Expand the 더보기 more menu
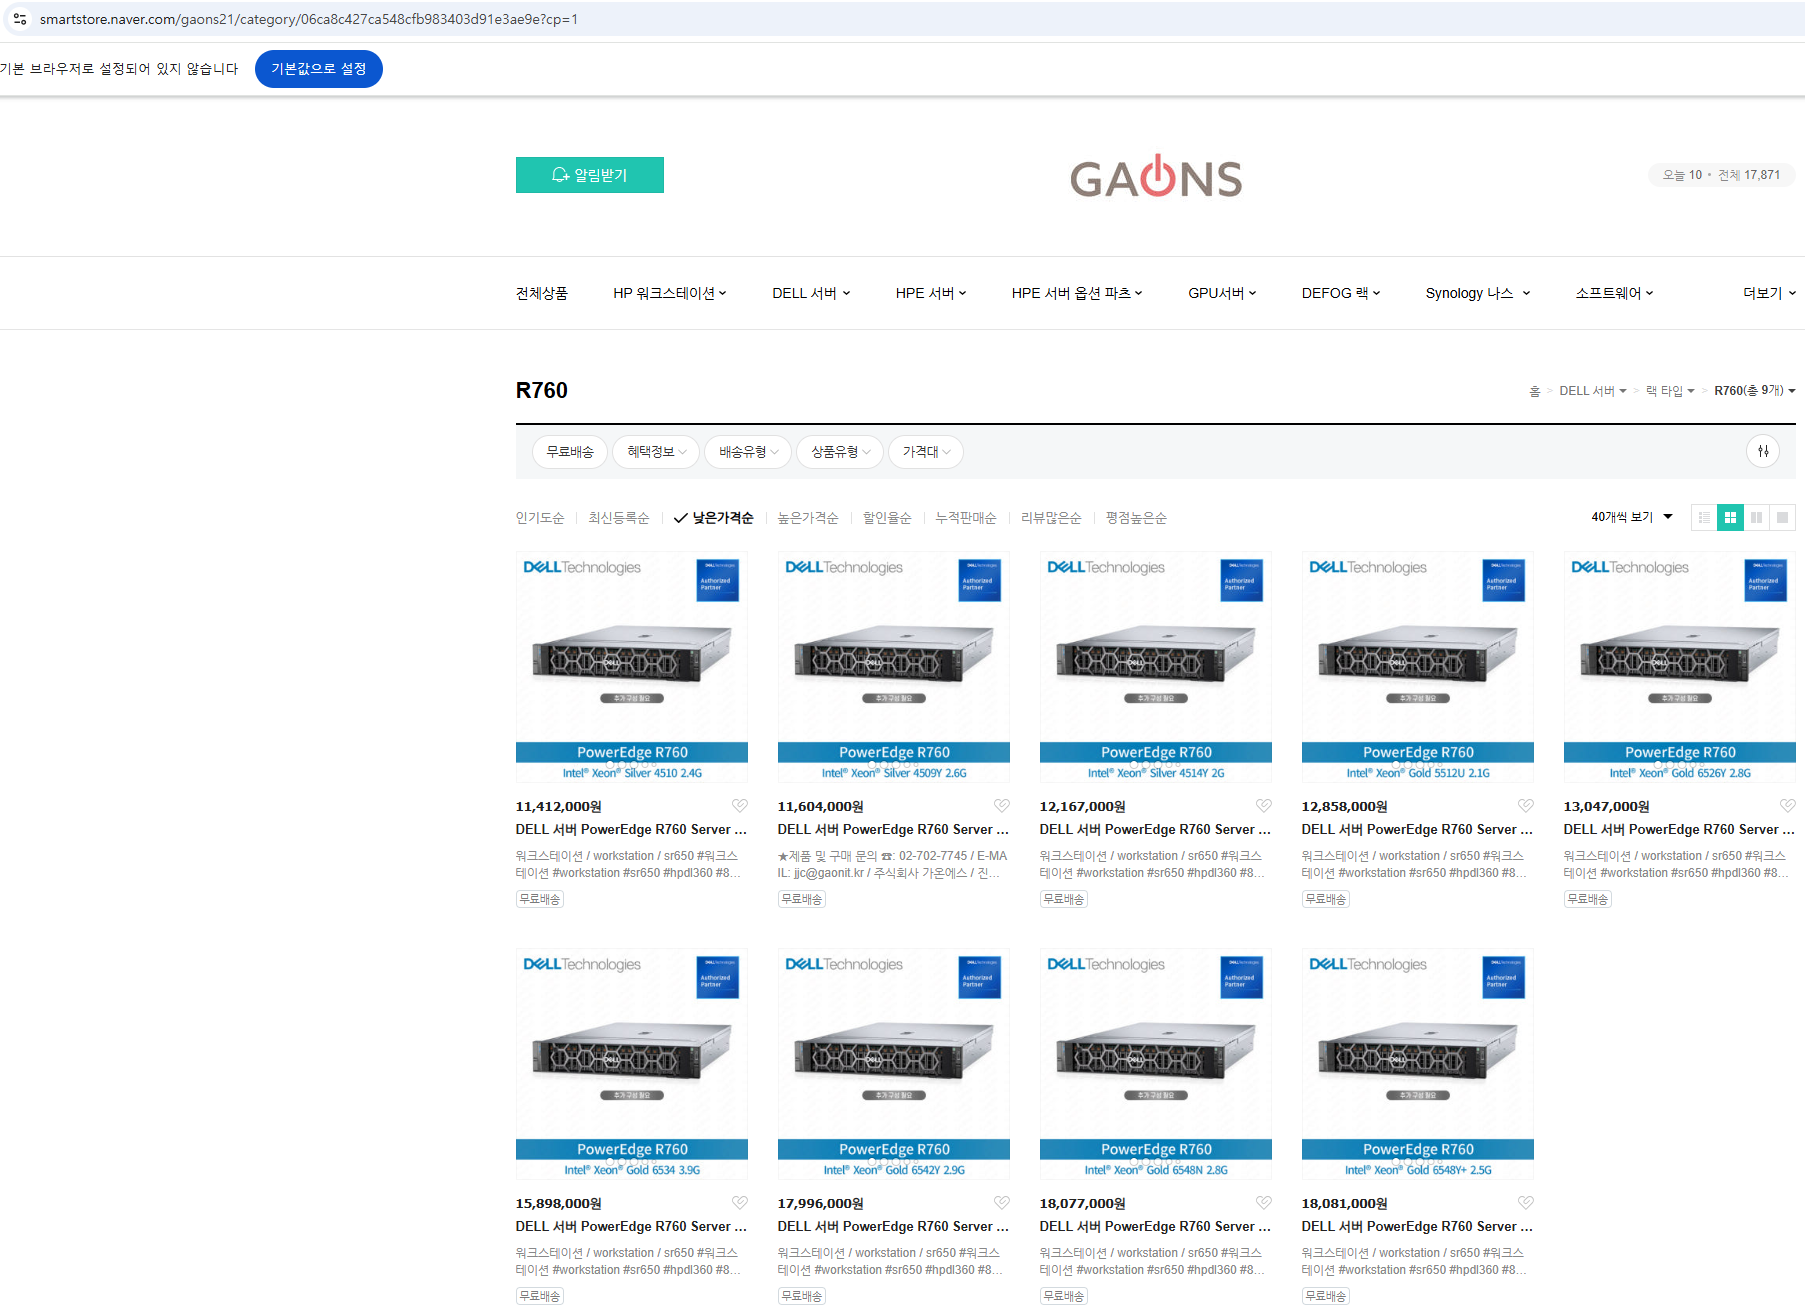The image size is (1805, 1315). [x=1769, y=293]
